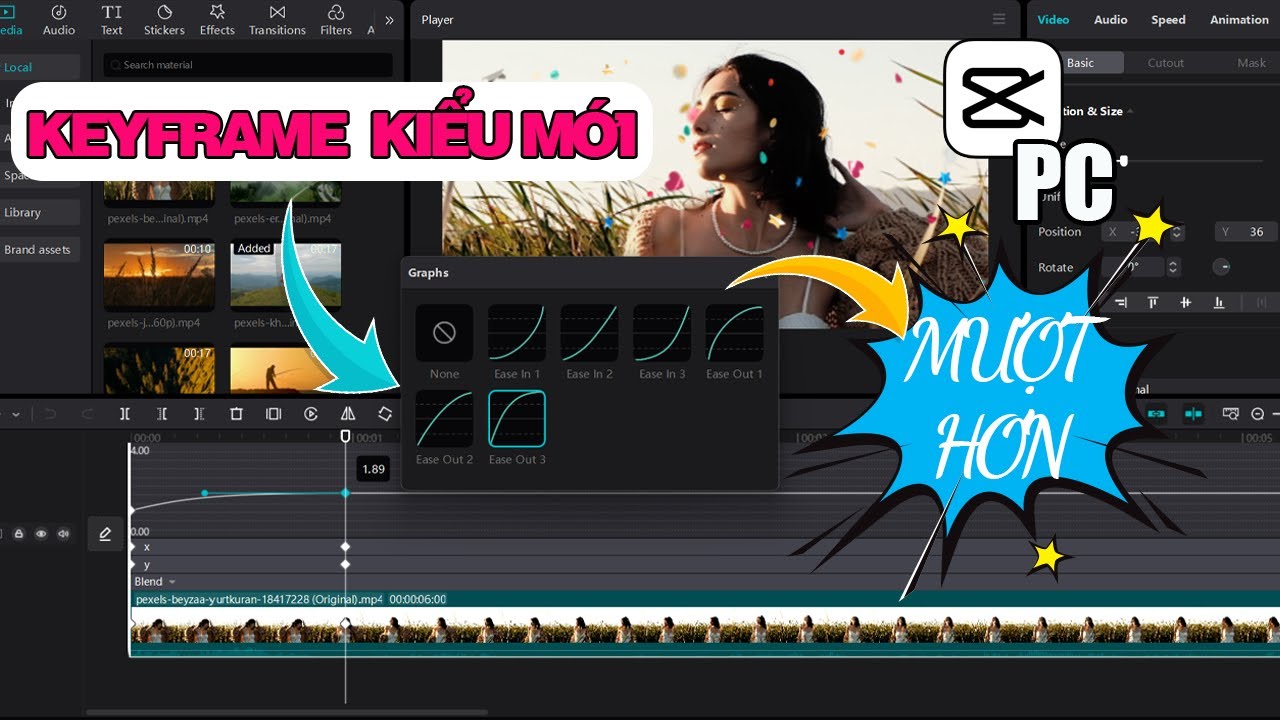Viewport: 1280px width, 720px height.
Task: Click the freeze frame icon
Action: [x=273, y=414]
